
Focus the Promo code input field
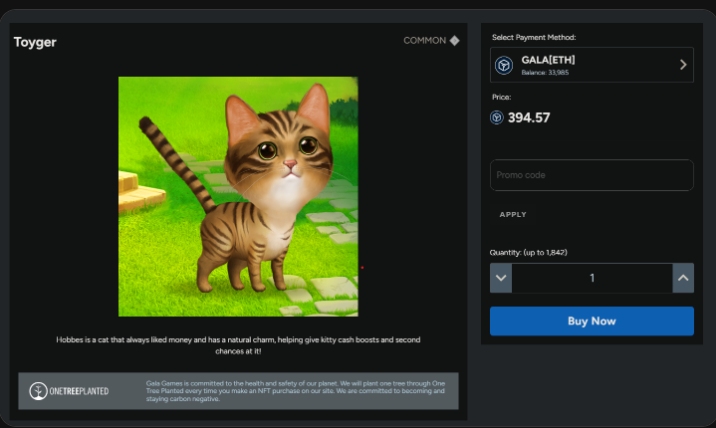pyautogui.click(x=592, y=175)
